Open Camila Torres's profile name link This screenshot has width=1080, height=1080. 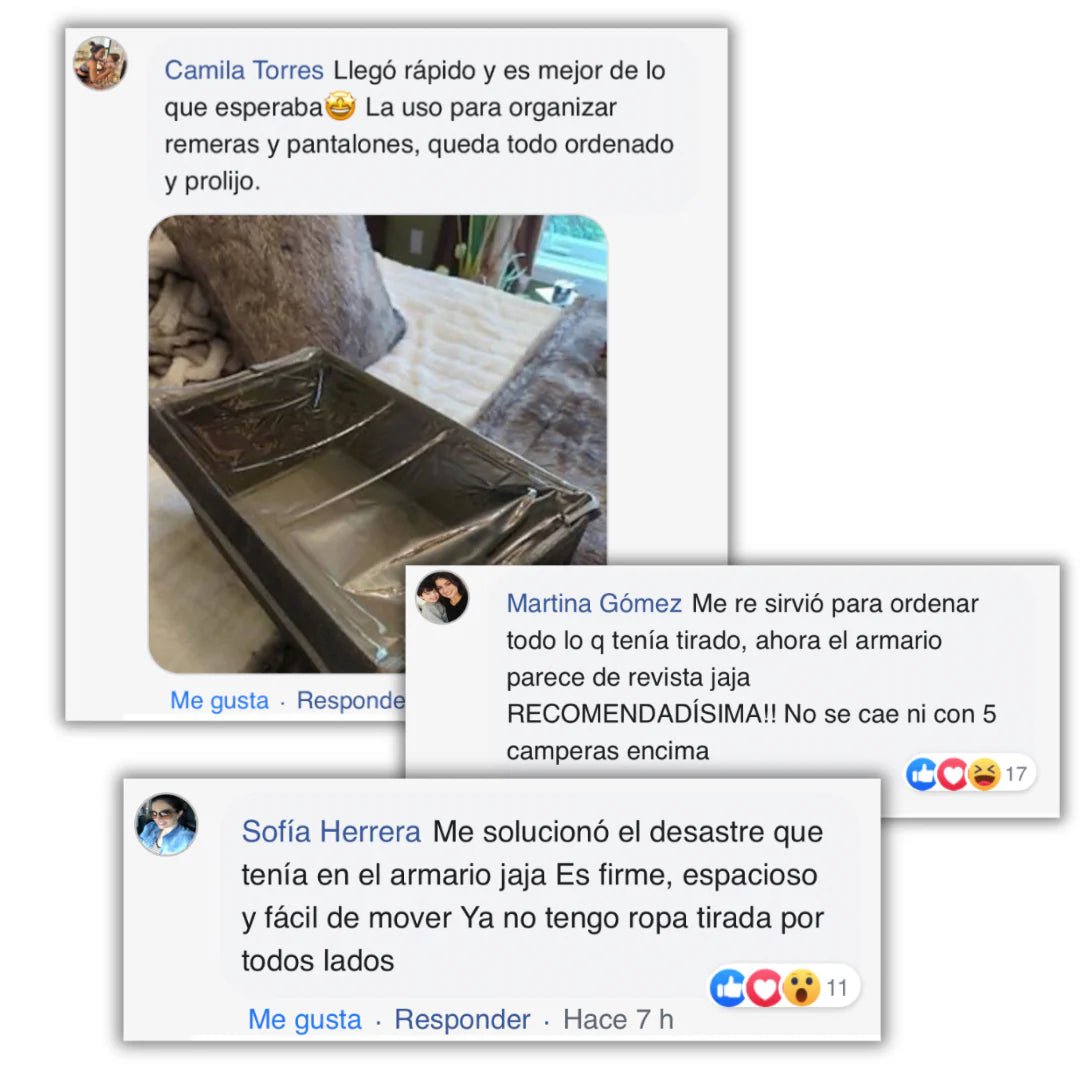pos(244,70)
